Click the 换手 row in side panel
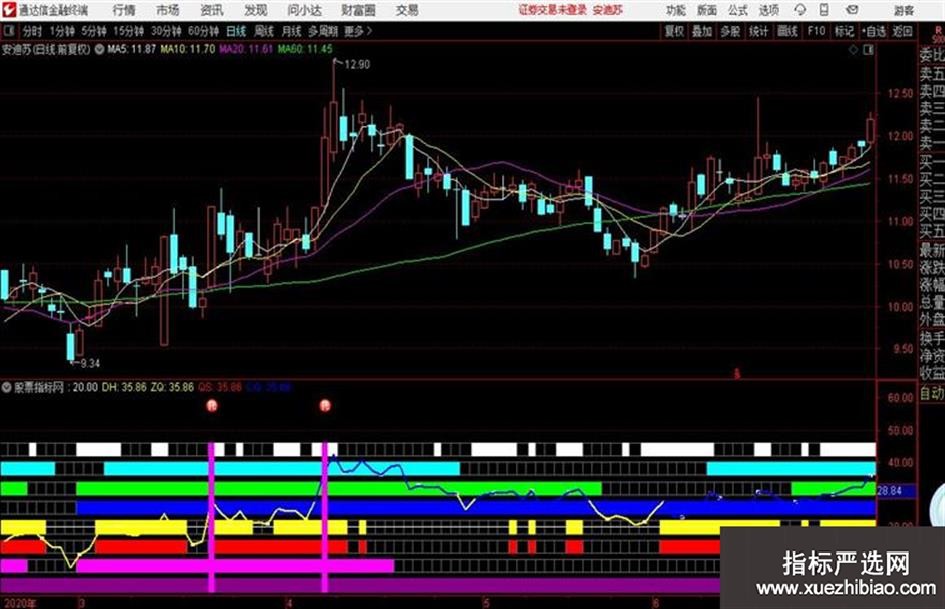This screenshot has width=945, height=609. (932, 338)
